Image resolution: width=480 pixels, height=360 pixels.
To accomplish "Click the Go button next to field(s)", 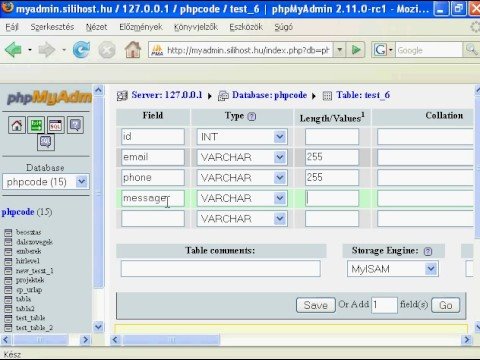I will [446, 305].
